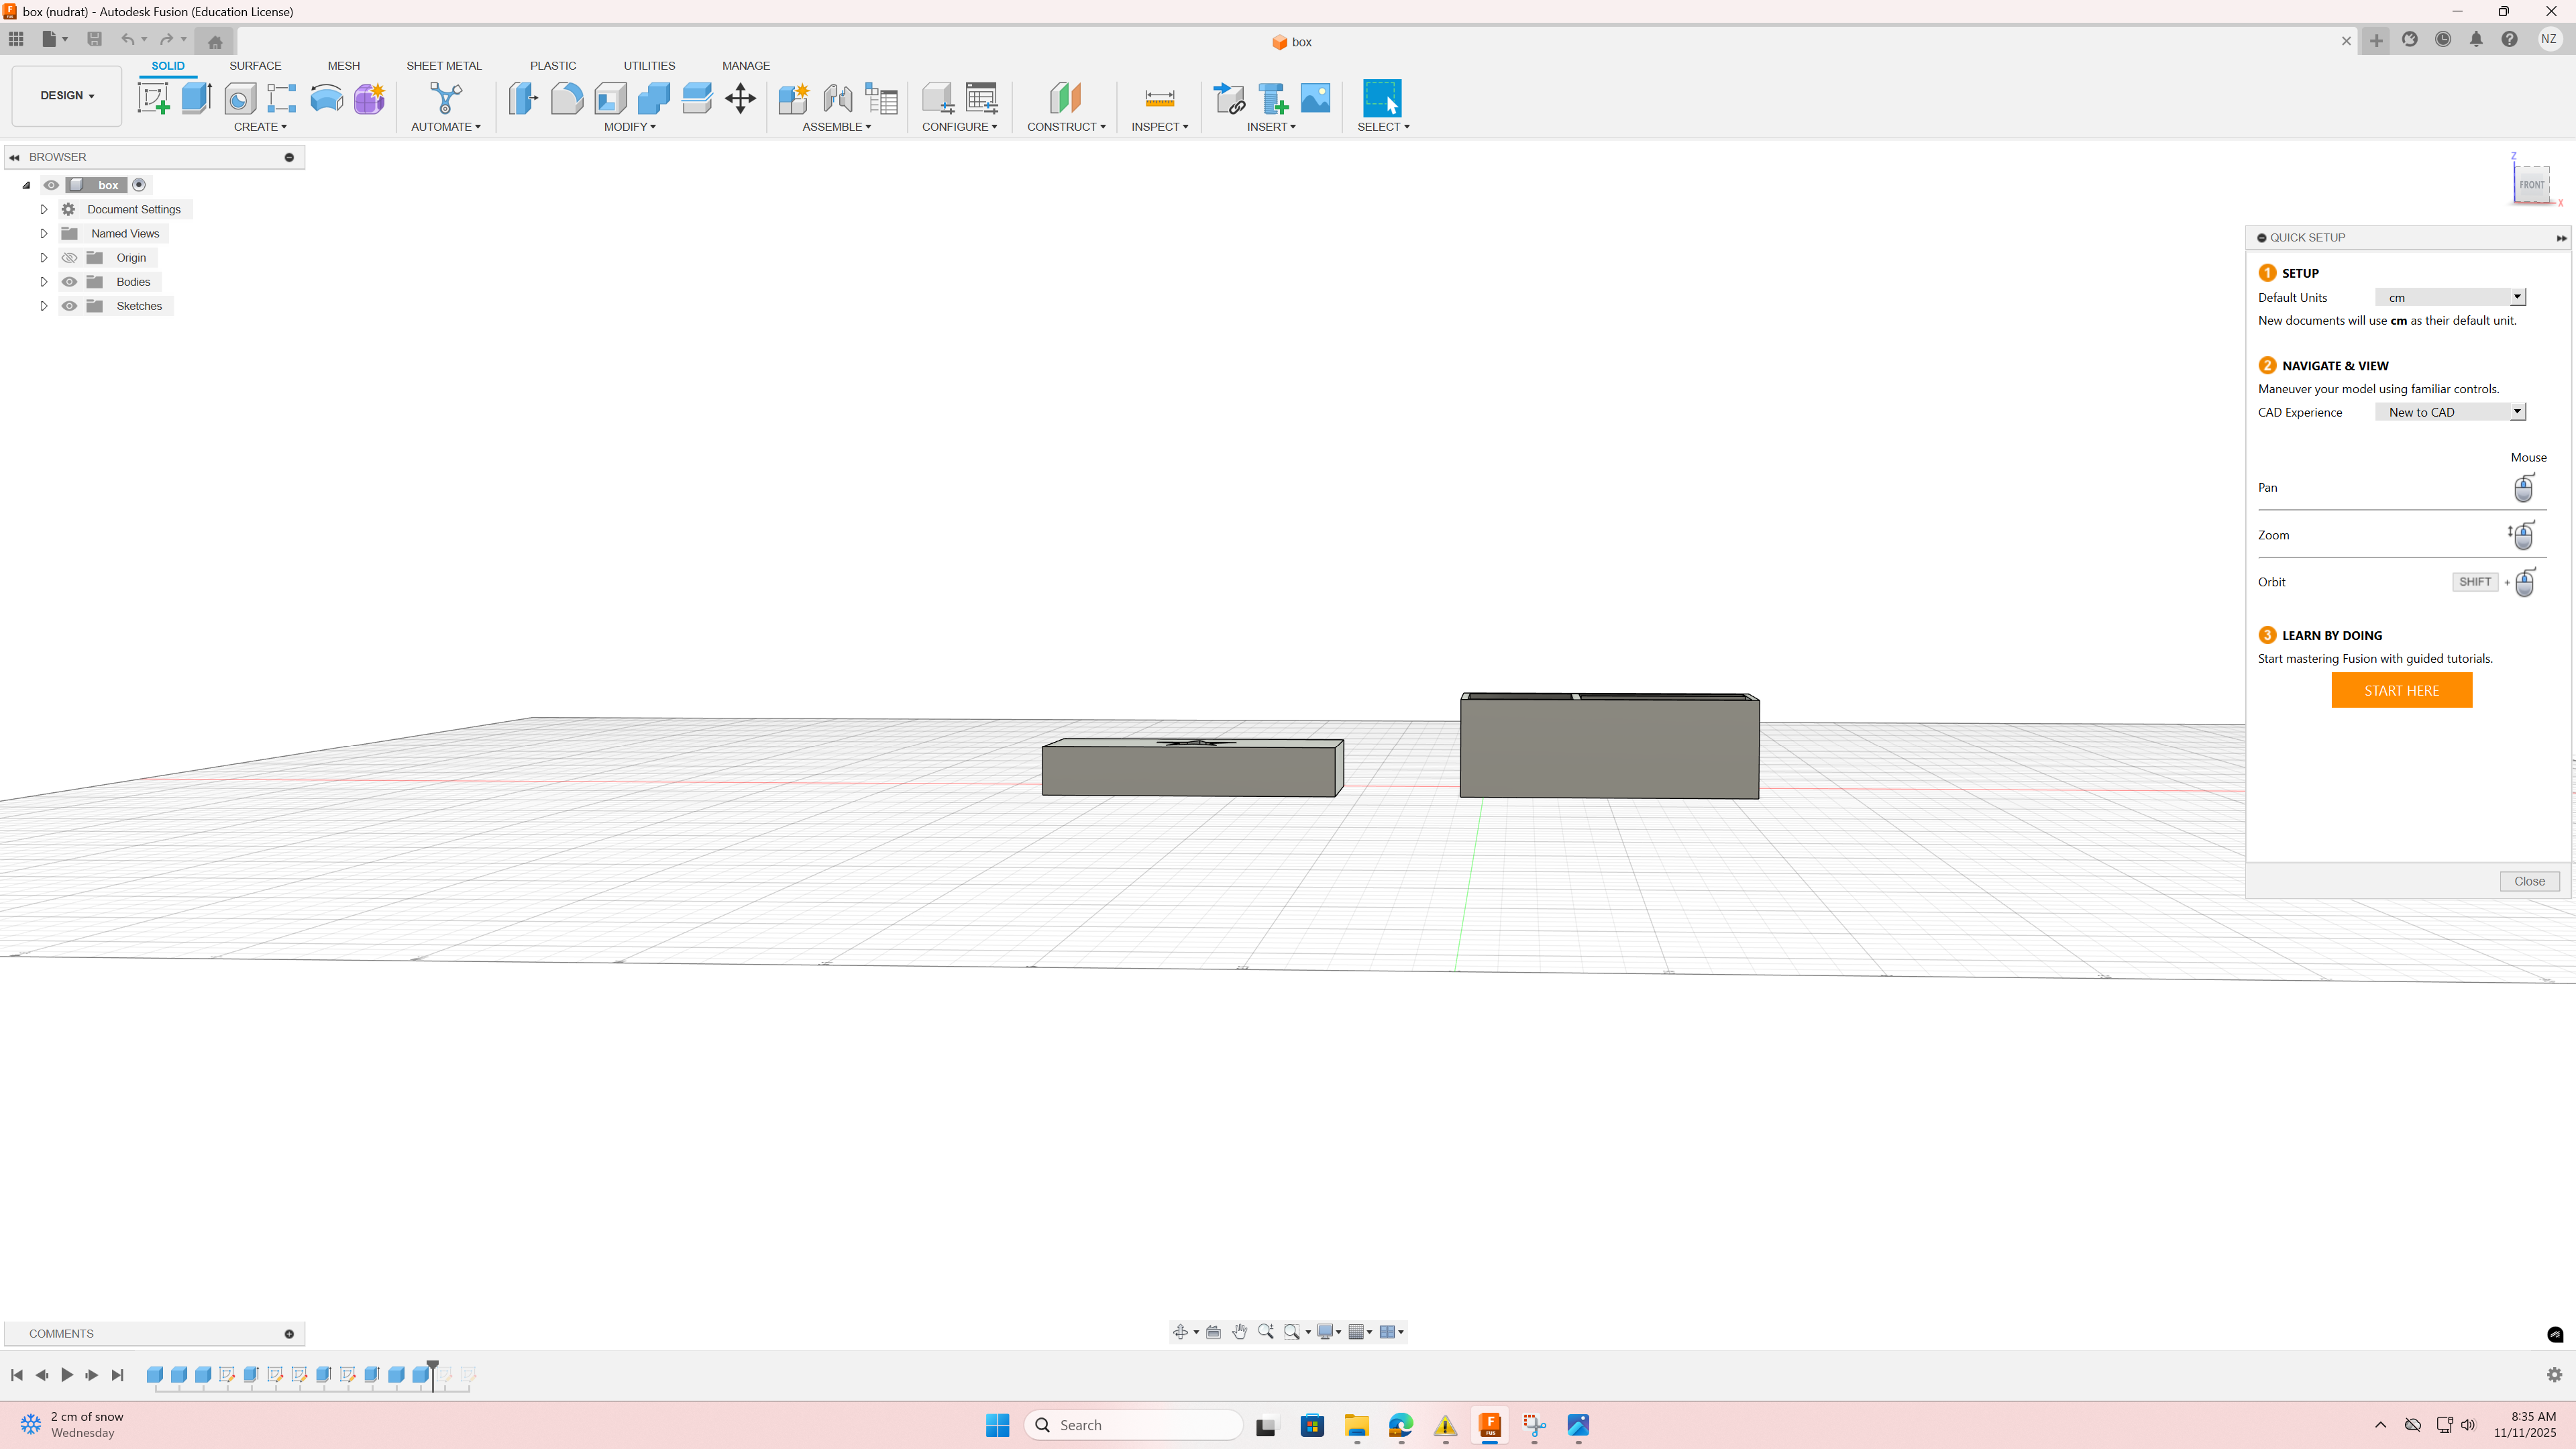Toggle visibility of the Bodies folder

tap(69, 282)
